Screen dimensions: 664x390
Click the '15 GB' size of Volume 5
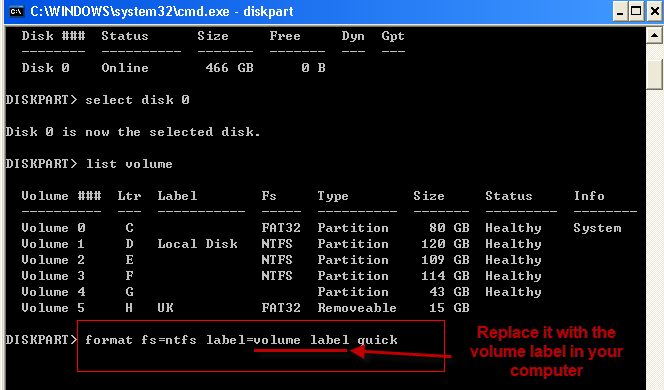tap(449, 308)
